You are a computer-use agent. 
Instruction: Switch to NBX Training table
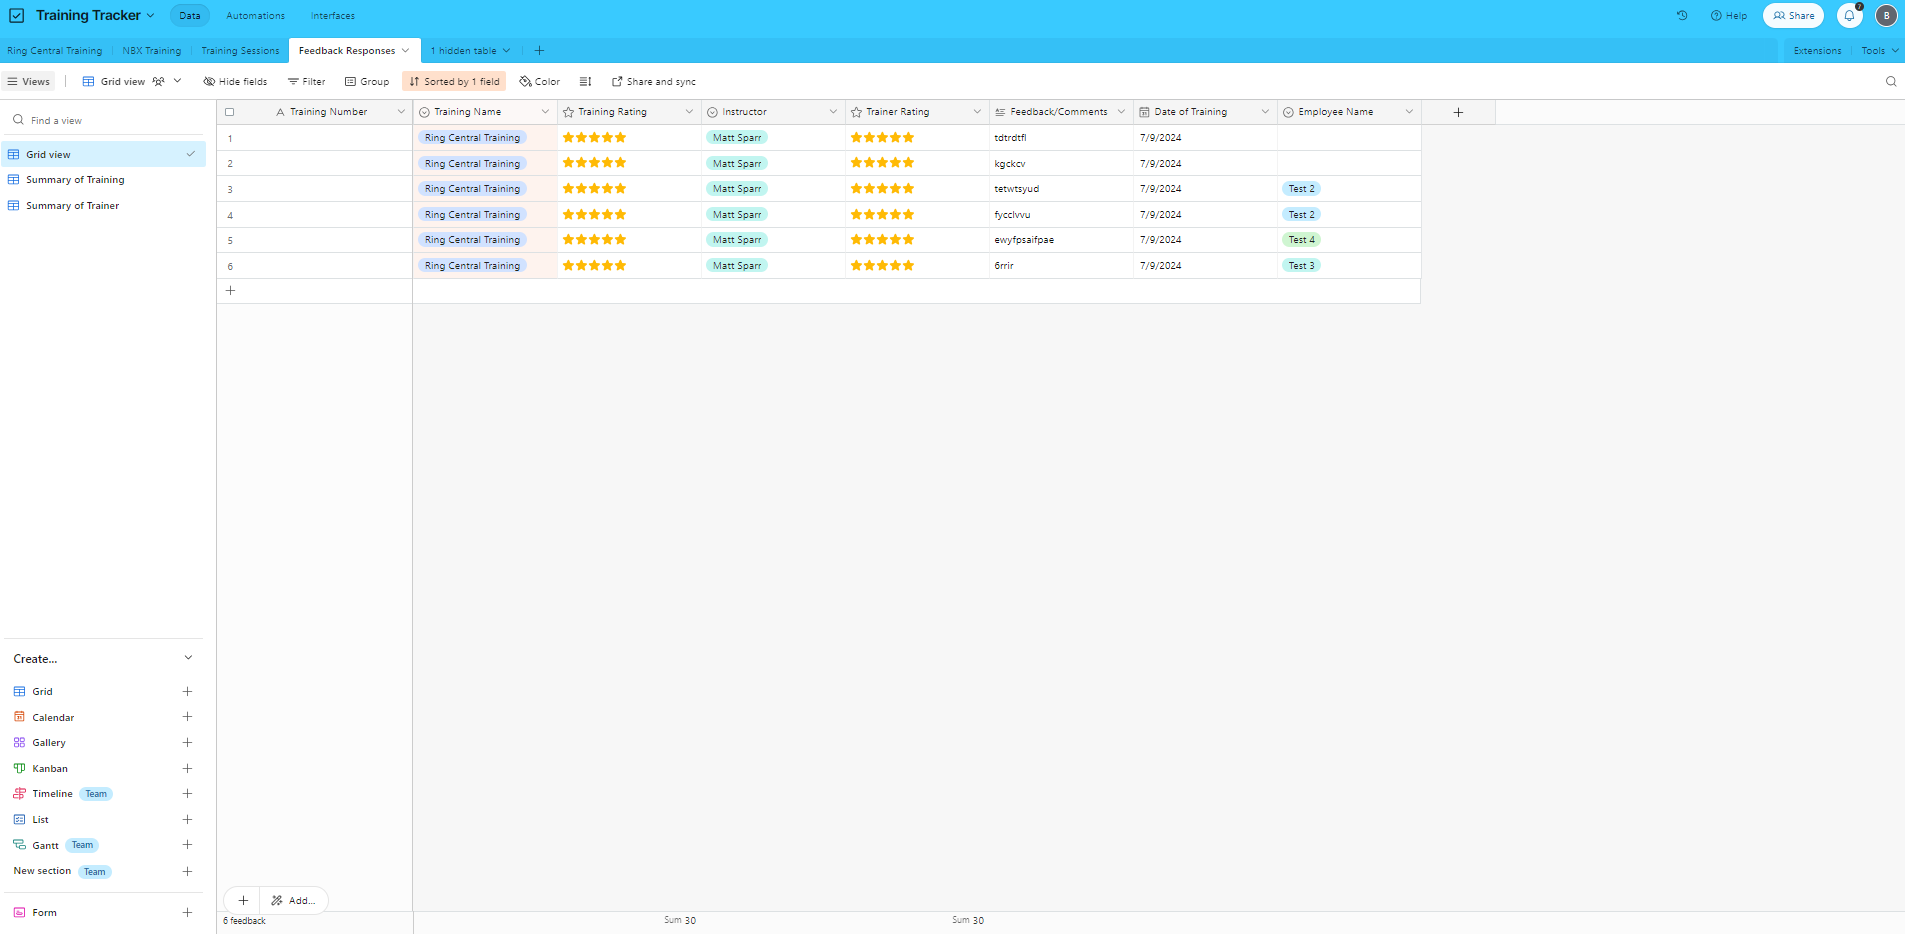152,51
